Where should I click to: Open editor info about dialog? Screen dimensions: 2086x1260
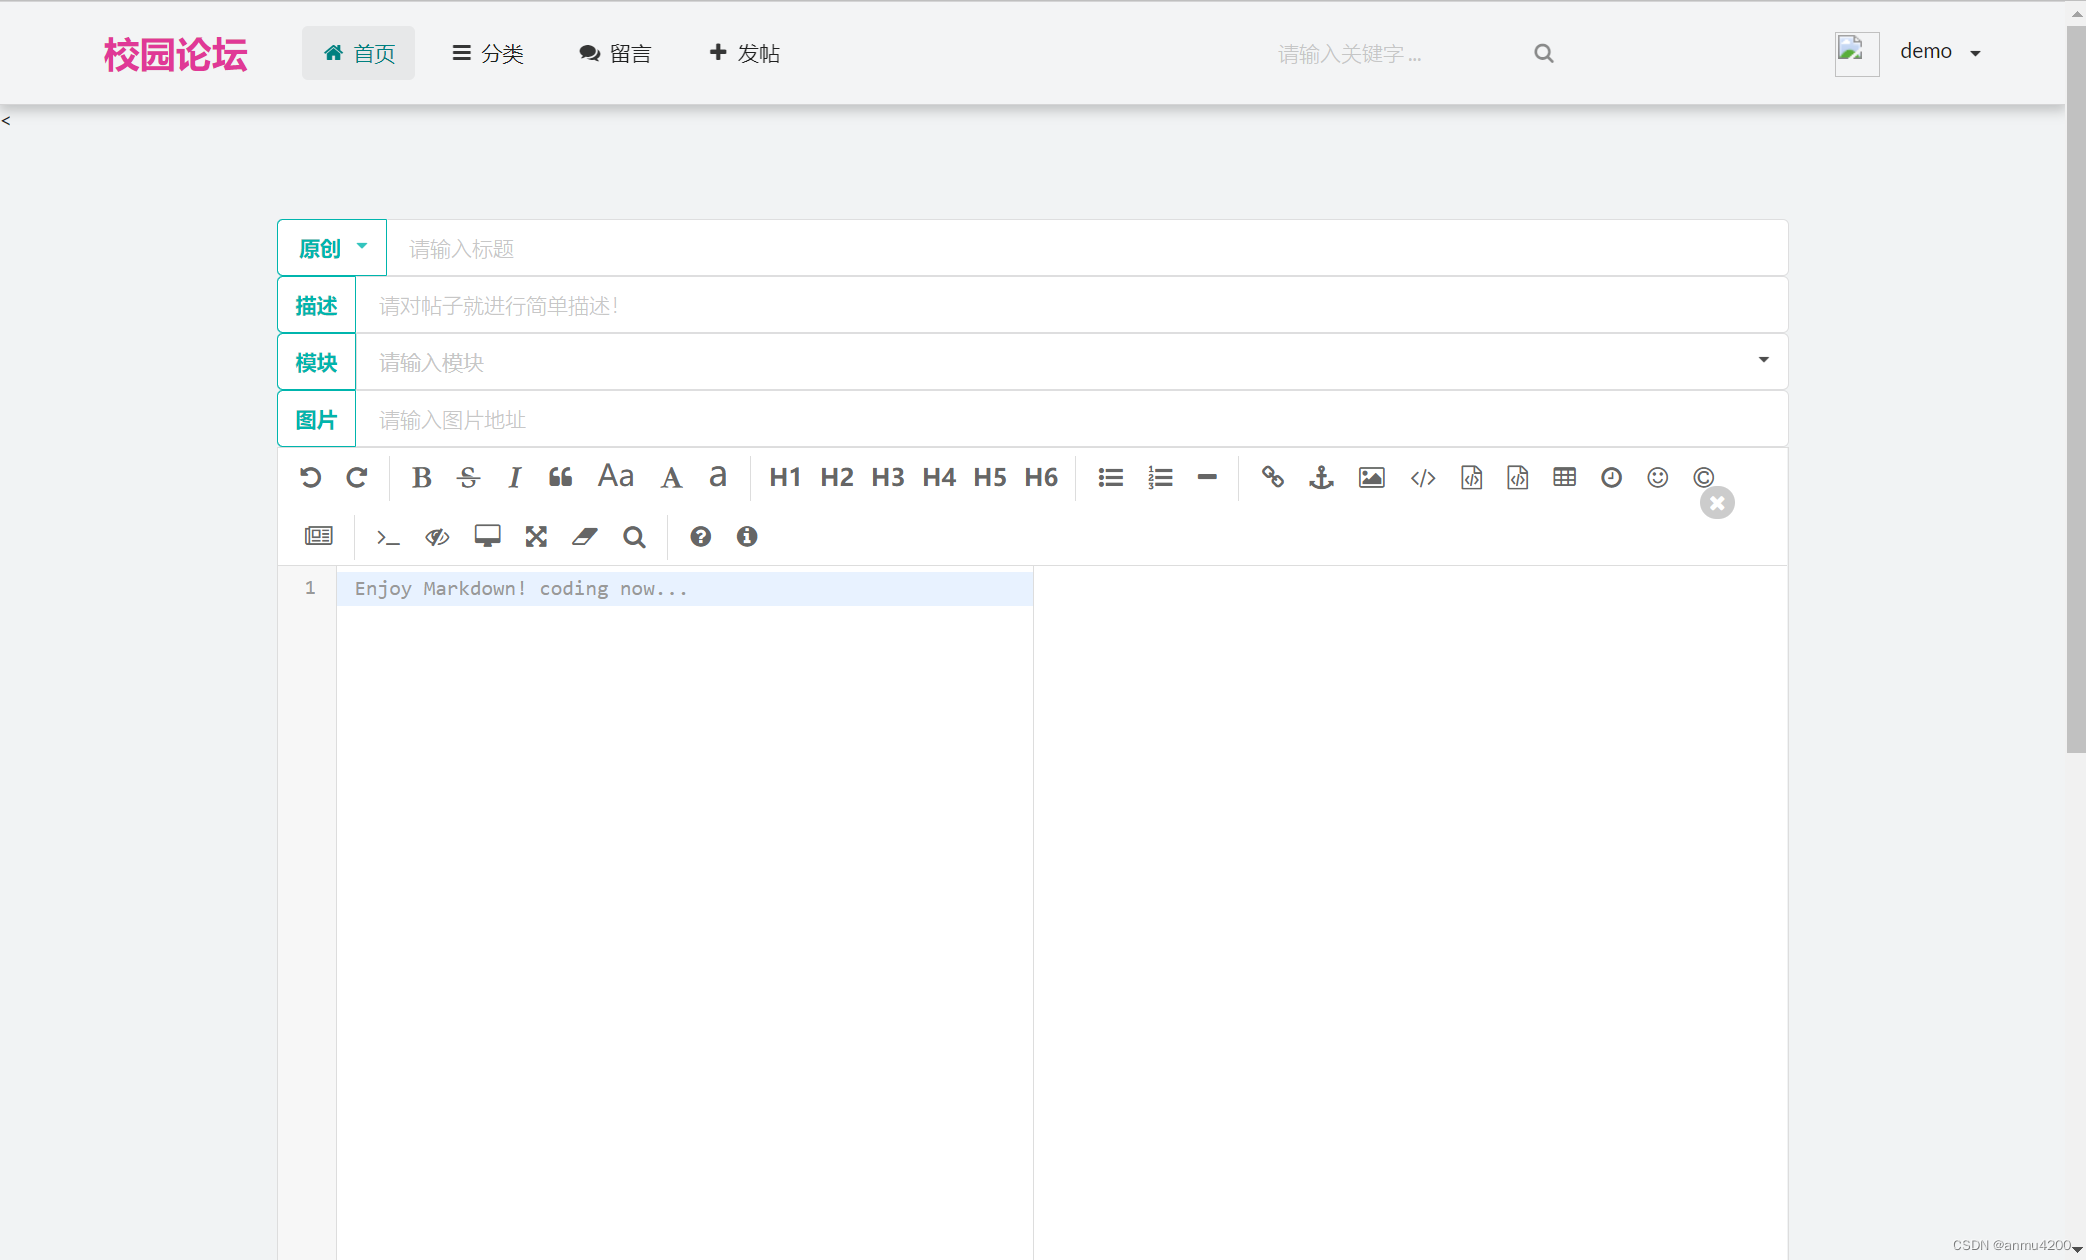pos(747,537)
